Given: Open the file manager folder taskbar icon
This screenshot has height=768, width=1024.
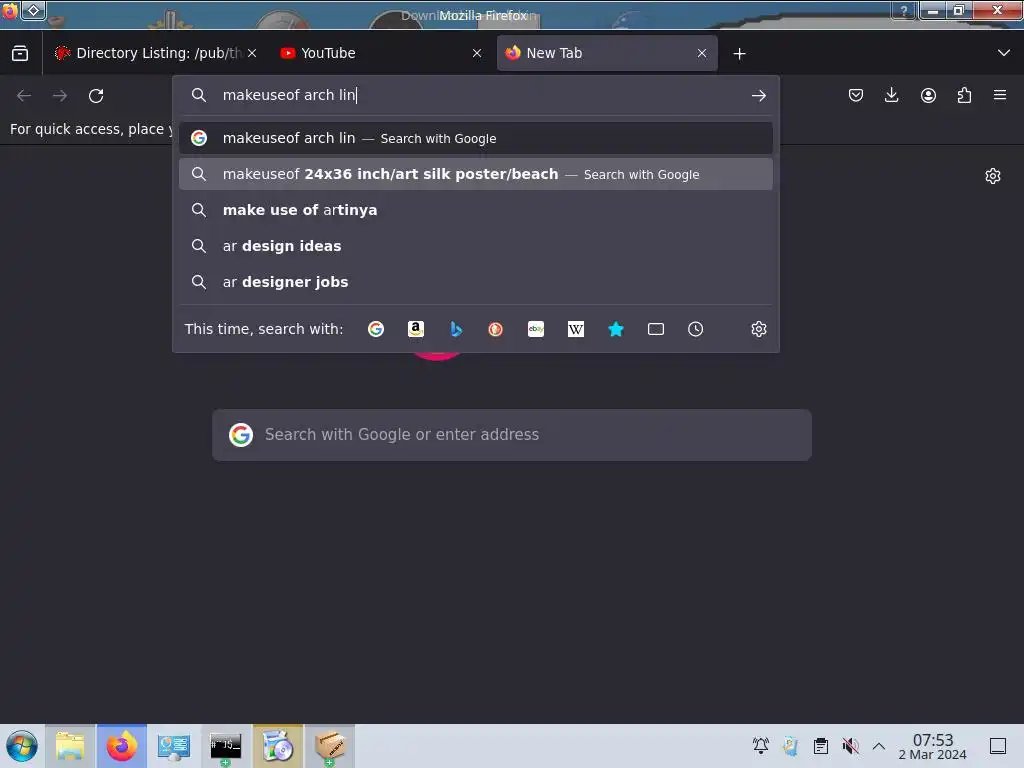Looking at the screenshot, I should point(70,746).
